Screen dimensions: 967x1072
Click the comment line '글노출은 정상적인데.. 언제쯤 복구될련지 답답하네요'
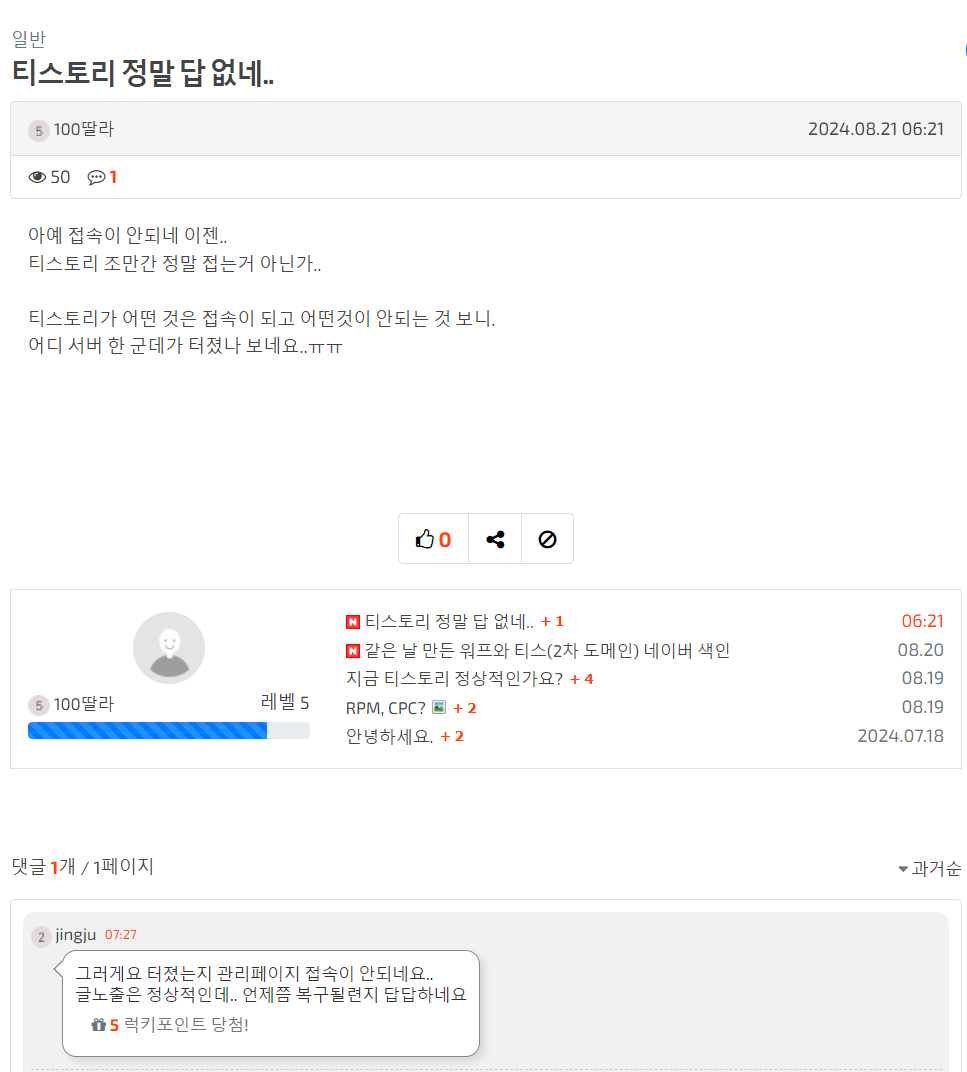click(271, 995)
